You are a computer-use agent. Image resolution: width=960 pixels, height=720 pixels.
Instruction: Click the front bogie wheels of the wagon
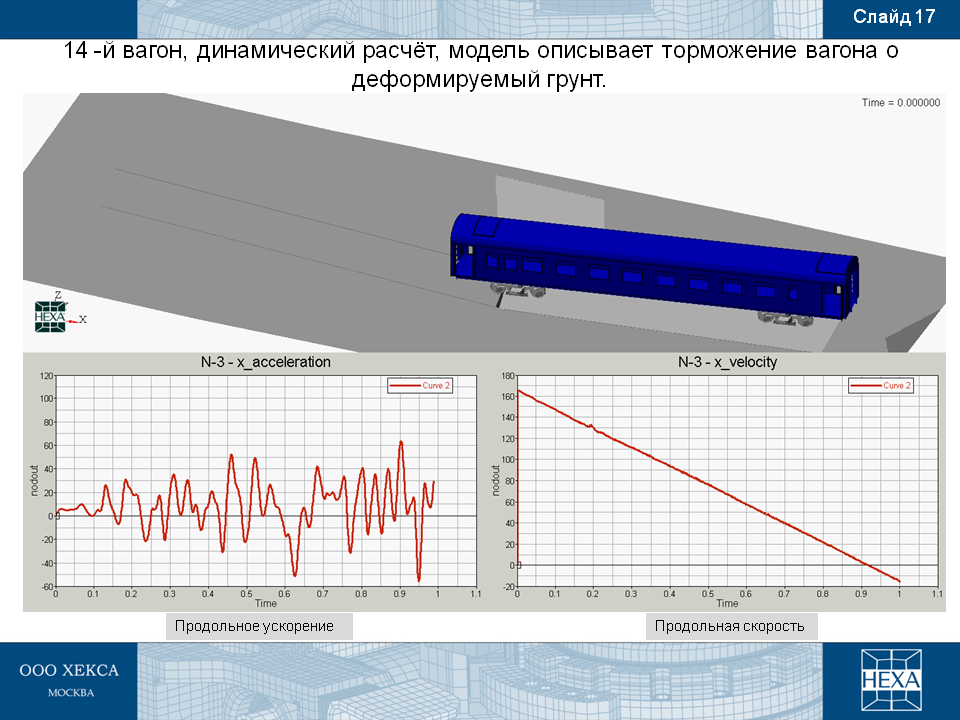517,290
